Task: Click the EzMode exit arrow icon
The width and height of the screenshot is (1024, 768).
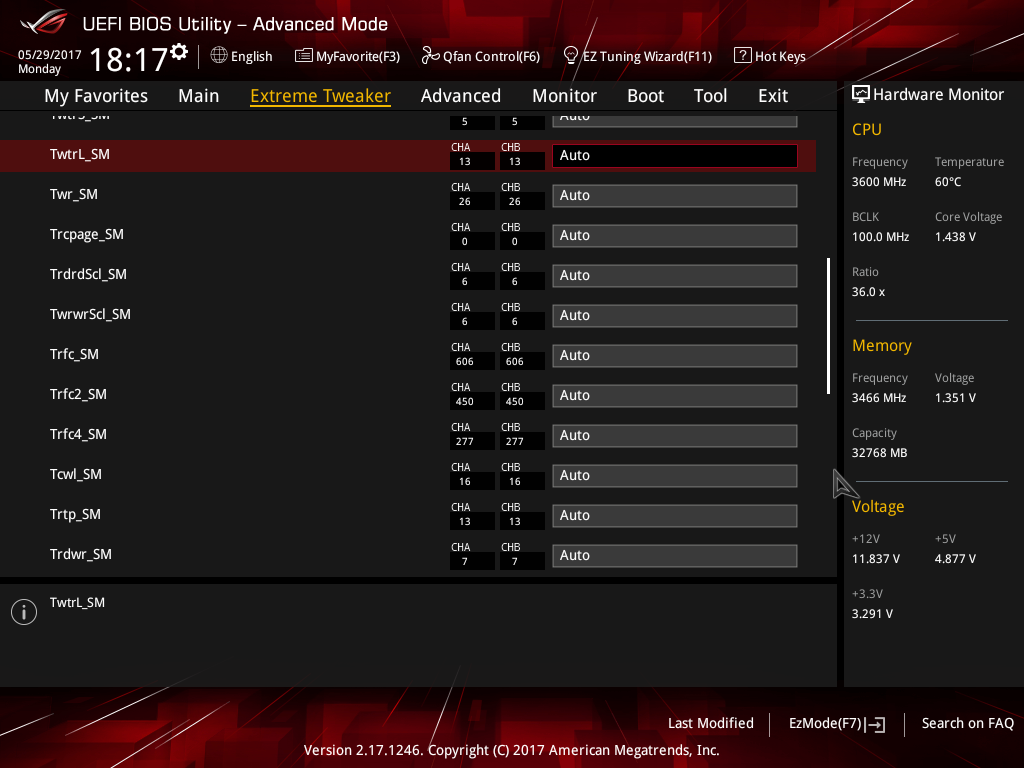Action: click(876, 724)
